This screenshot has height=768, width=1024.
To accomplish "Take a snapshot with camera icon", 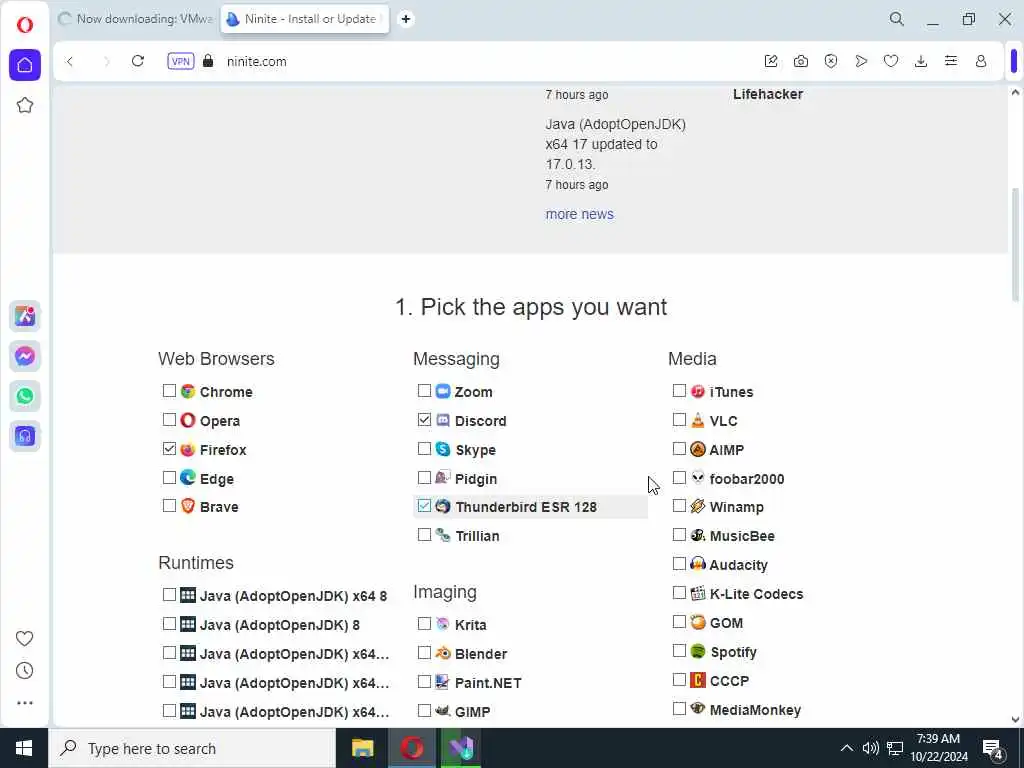I will (x=801, y=61).
